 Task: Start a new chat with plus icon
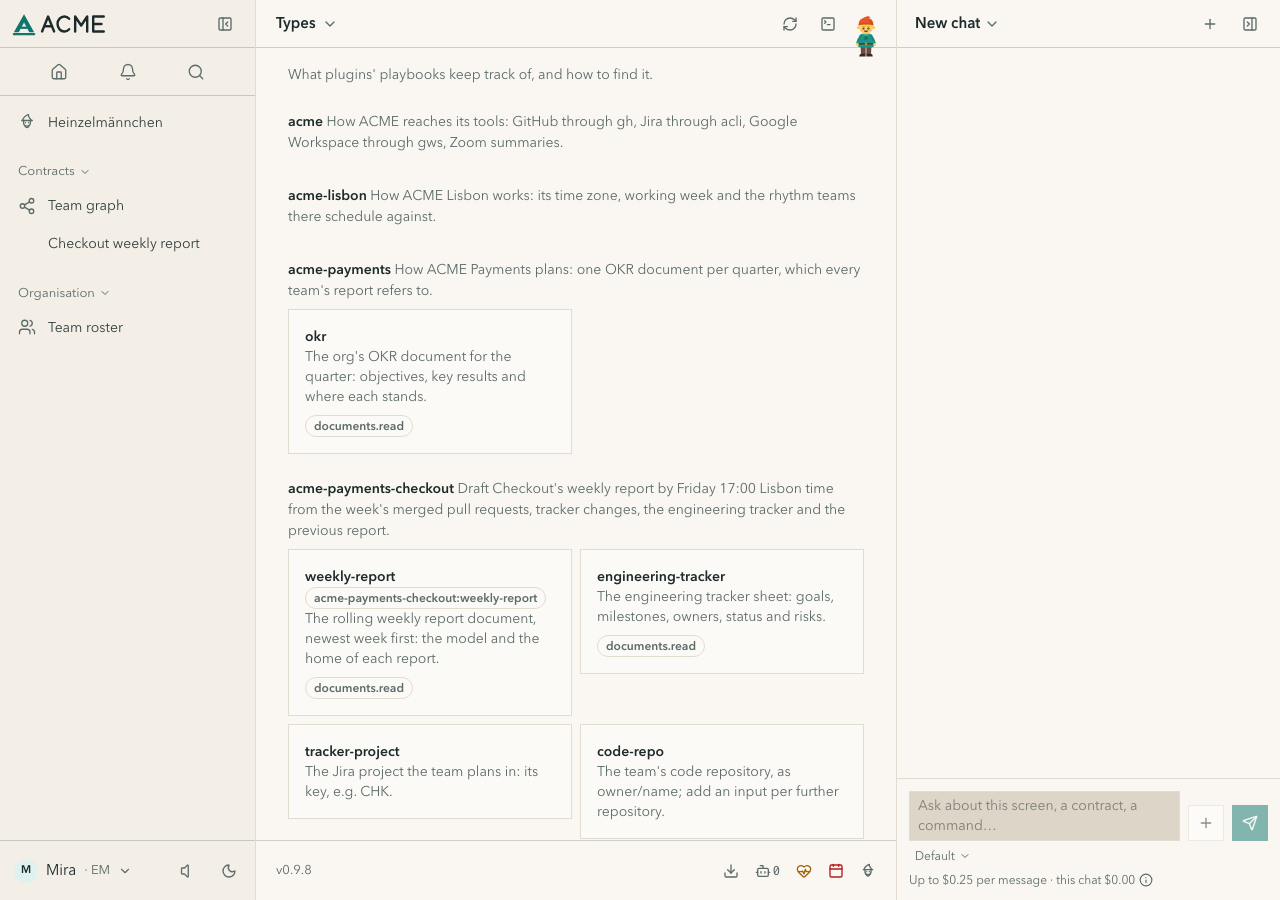click(1210, 24)
